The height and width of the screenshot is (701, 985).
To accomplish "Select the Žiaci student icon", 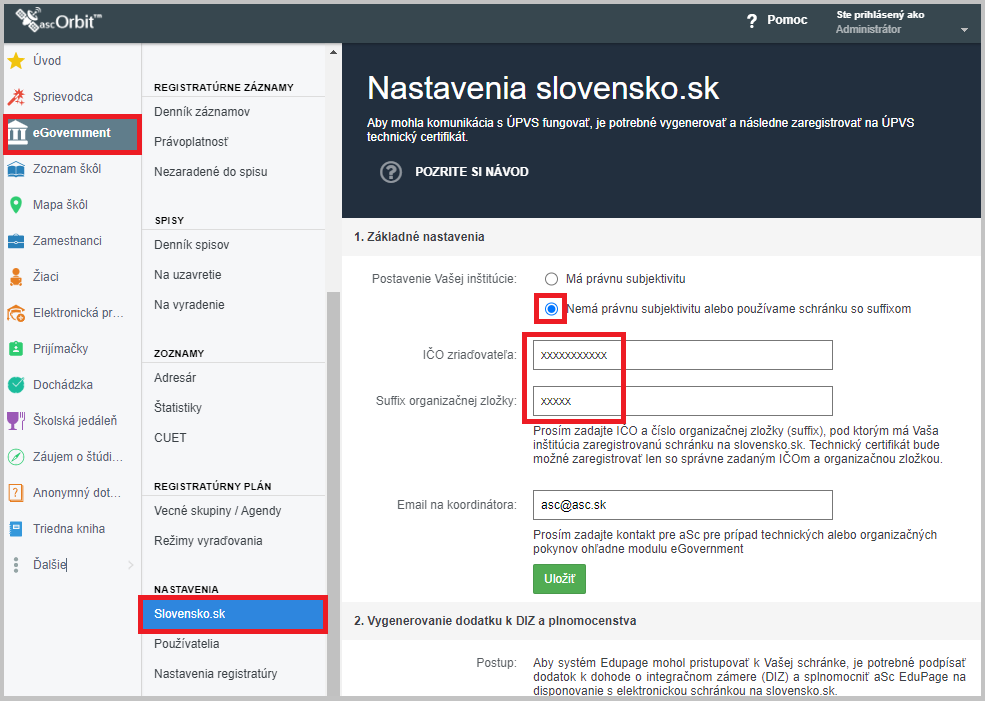I will pyautogui.click(x=16, y=276).
